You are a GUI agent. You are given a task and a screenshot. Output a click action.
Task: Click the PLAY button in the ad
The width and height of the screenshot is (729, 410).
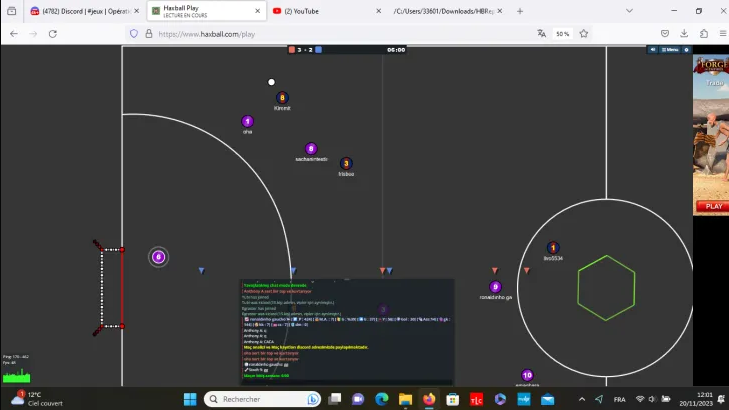click(712, 207)
